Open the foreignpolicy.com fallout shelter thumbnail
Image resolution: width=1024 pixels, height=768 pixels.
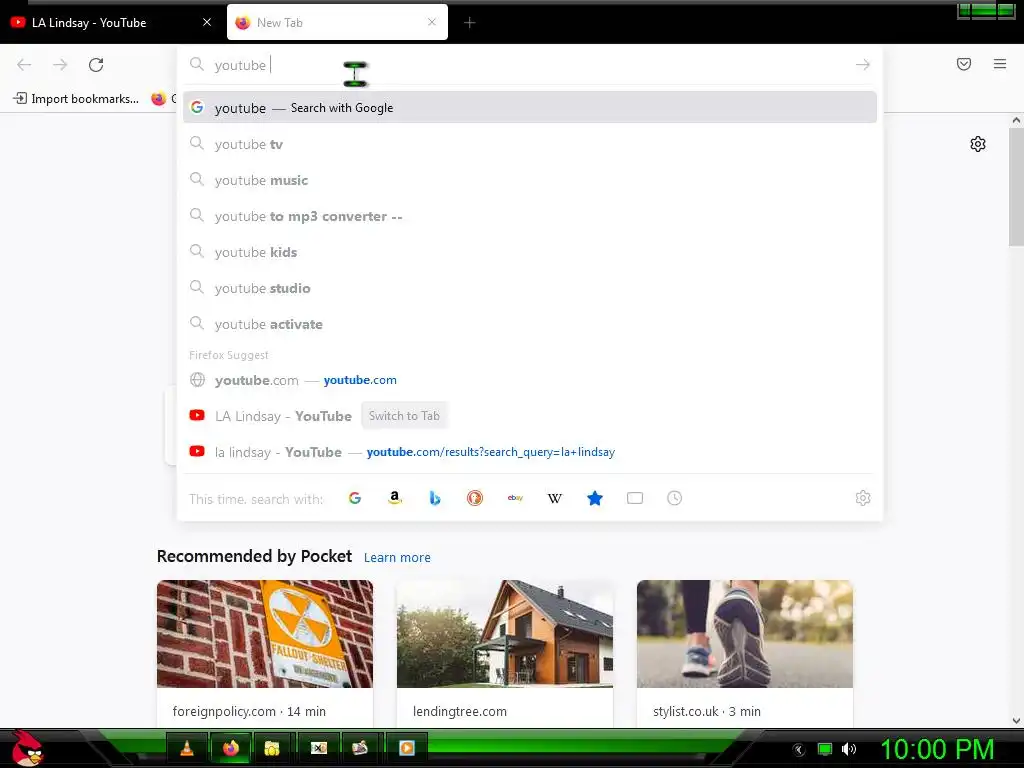click(265, 633)
